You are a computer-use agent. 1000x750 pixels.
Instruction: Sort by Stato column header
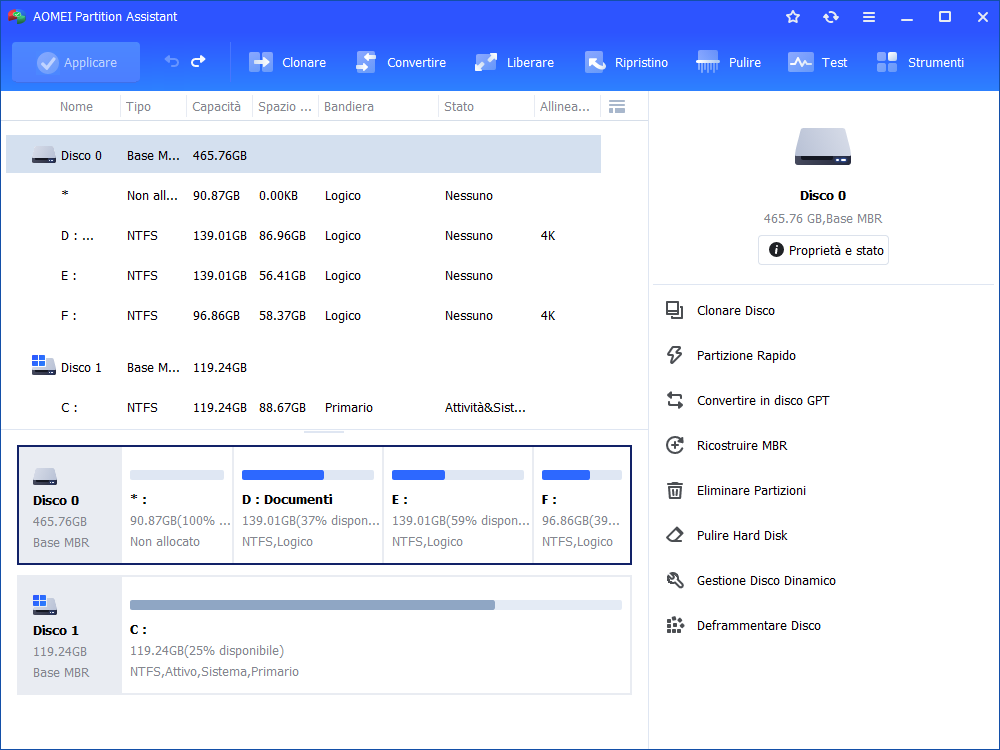(x=459, y=107)
